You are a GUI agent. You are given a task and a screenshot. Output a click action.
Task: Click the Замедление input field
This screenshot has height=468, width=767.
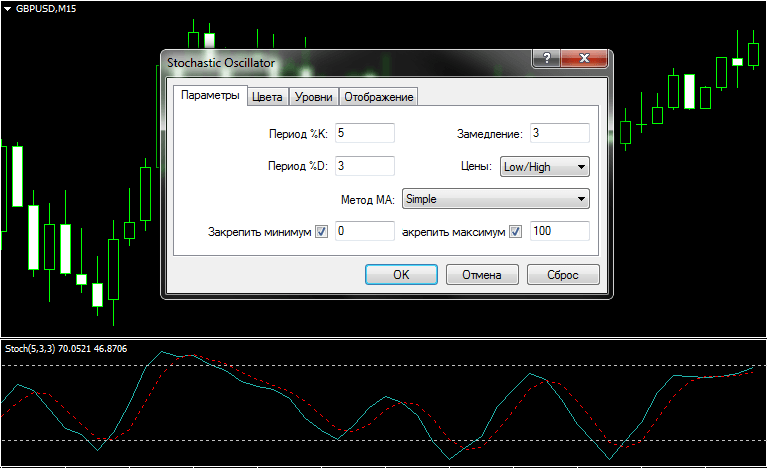pyautogui.click(x=558, y=133)
